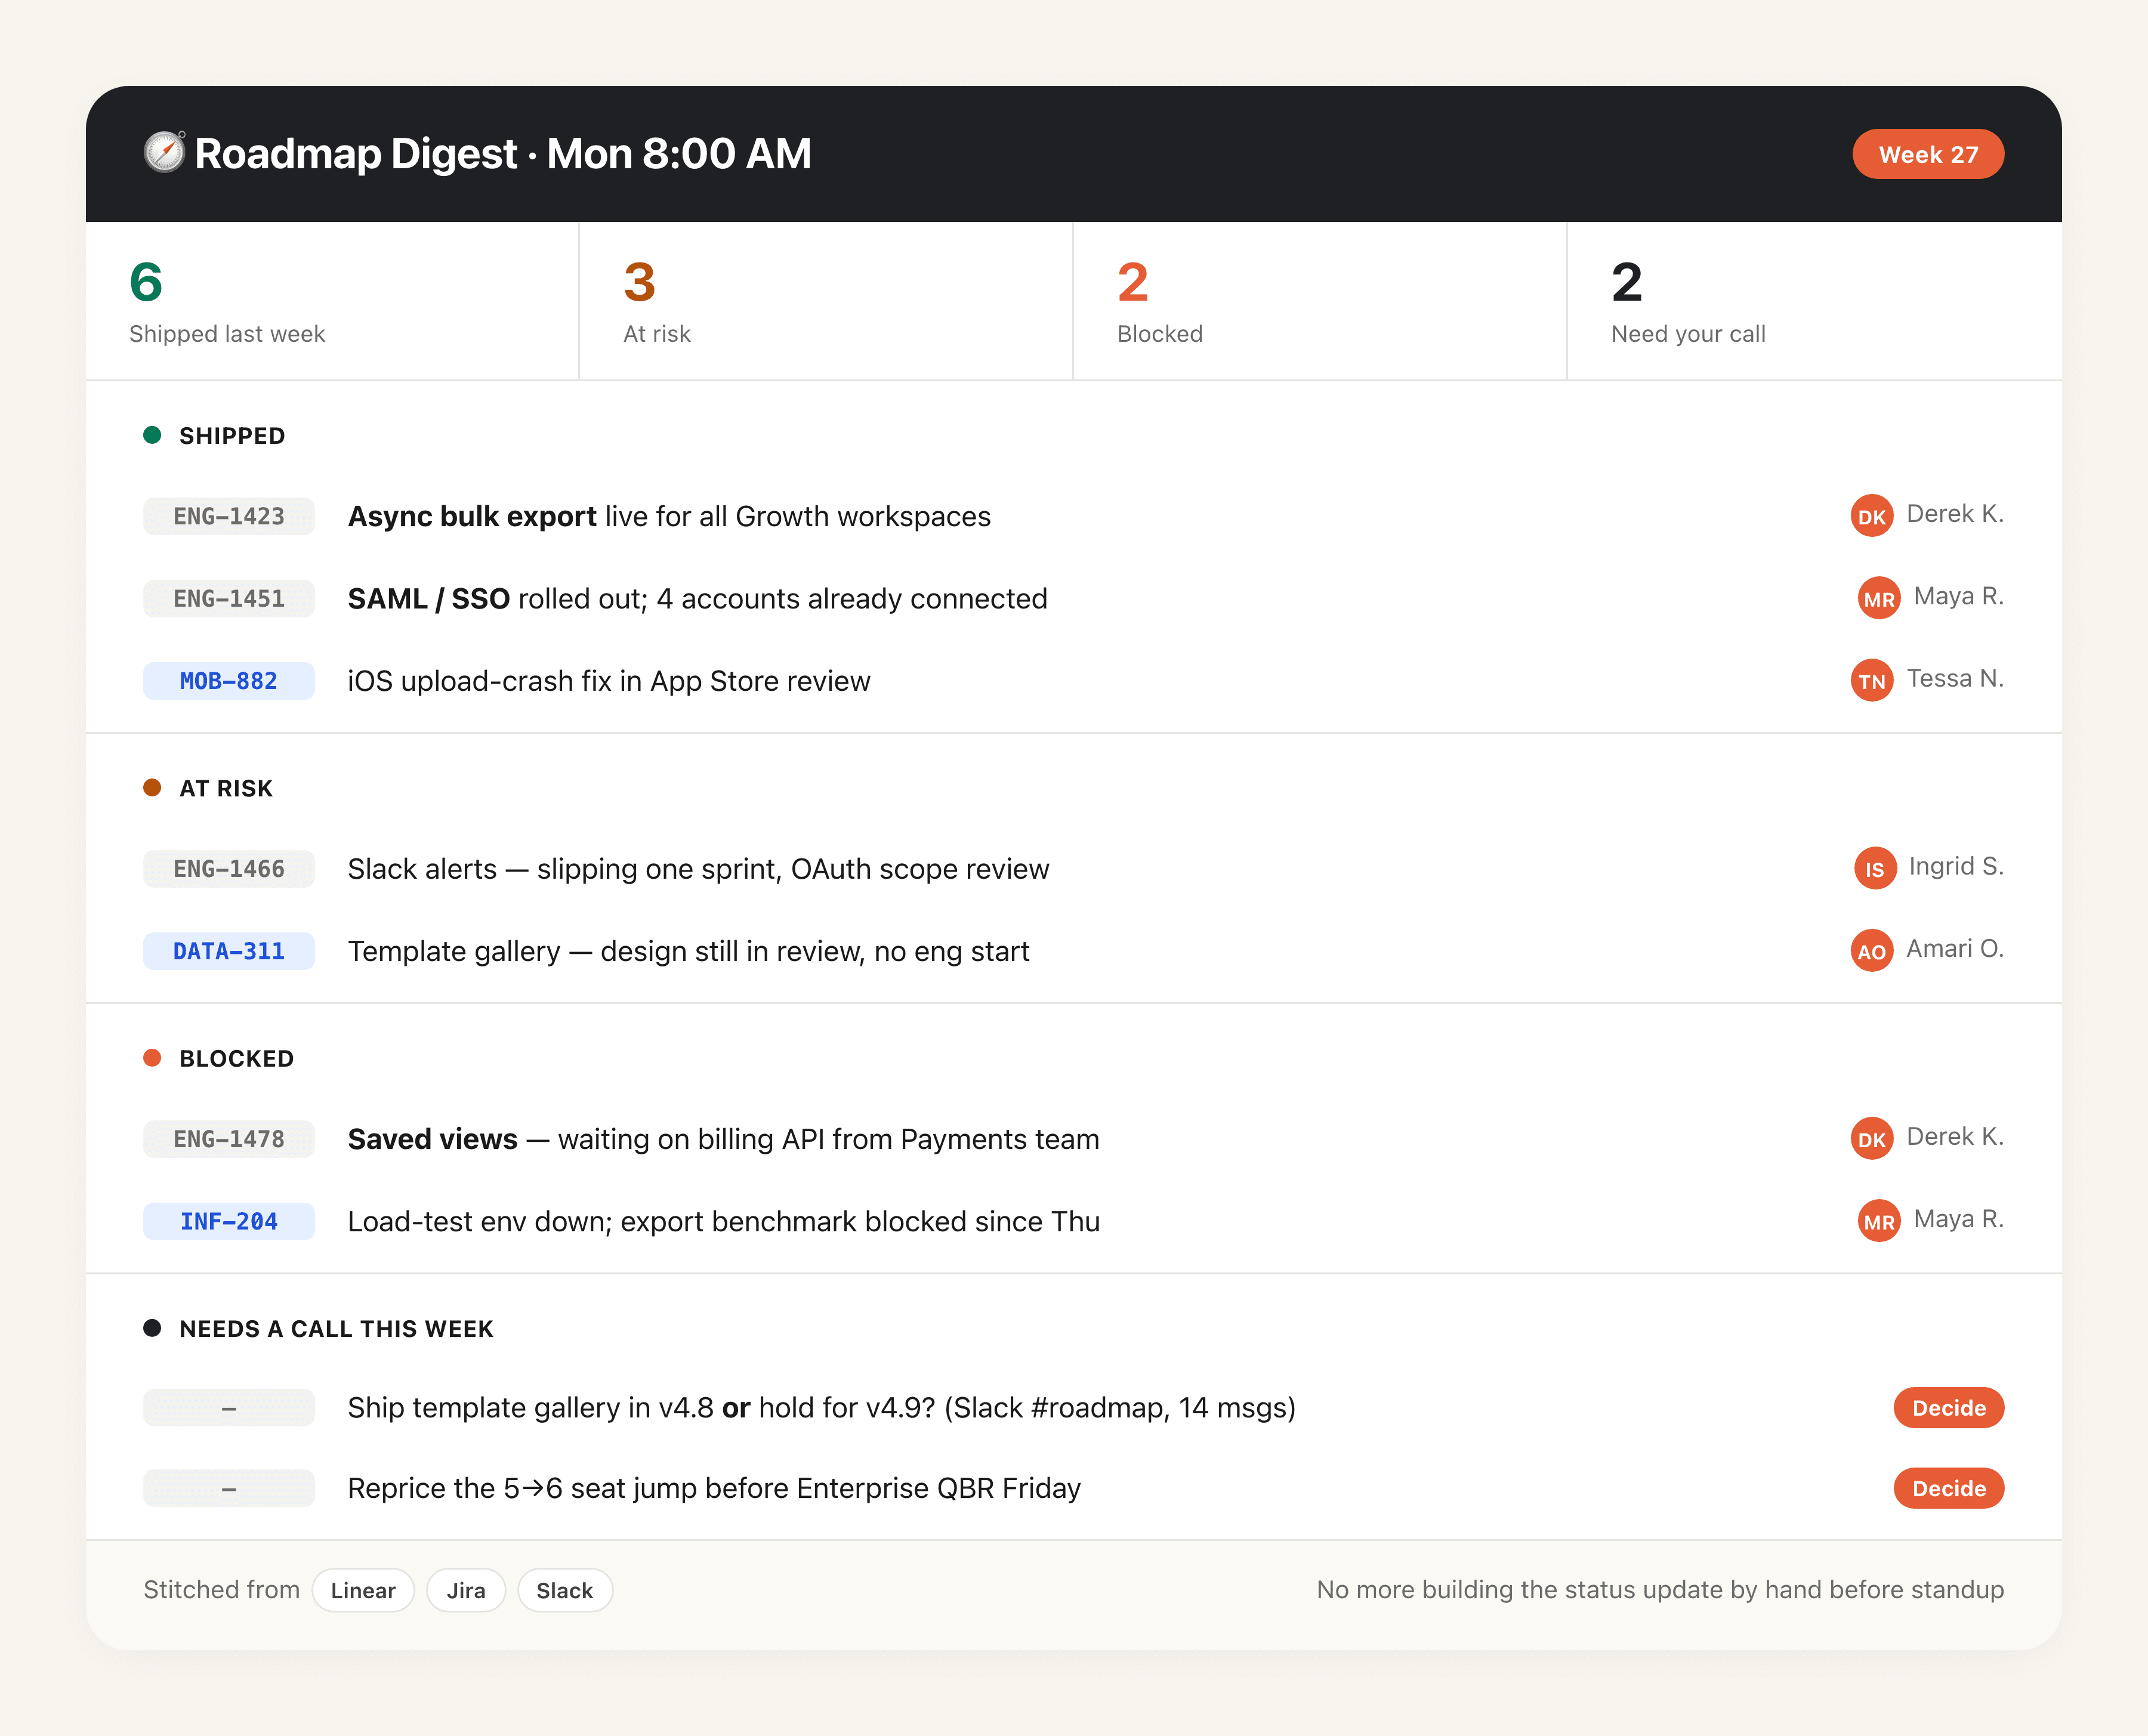Click AO avatar for Amari O.
2148x1736 pixels.
[1871, 951]
